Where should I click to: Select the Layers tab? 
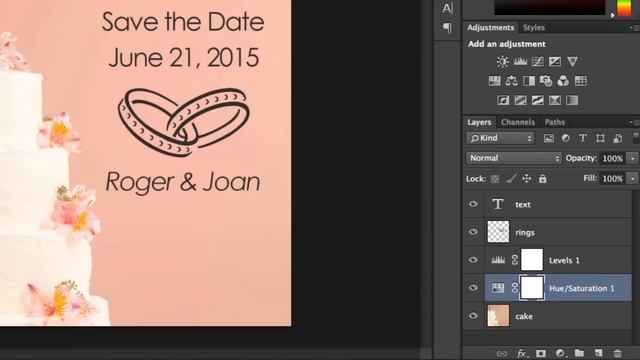(x=479, y=122)
